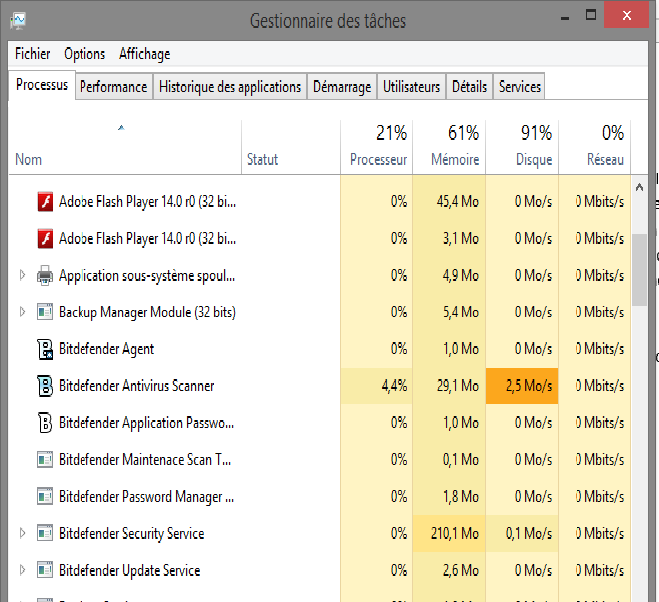Select Bitdefender Update Service process name
The width and height of the screenshot is (659, 602).
point(129,570)
